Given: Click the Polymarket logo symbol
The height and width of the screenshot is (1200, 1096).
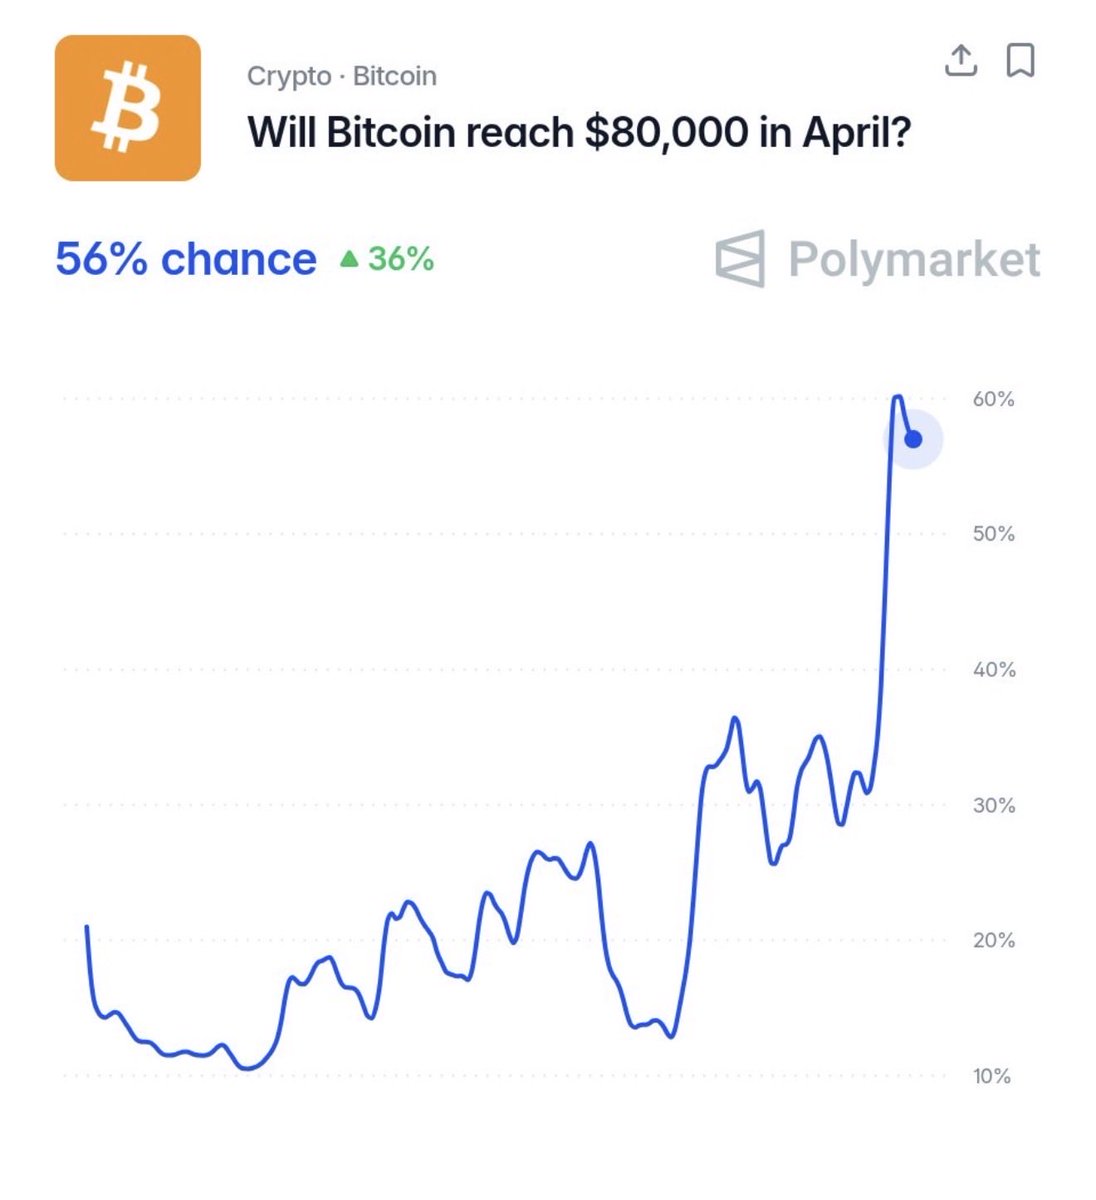Looking at the screenshot, I should (x=741, y=259).
